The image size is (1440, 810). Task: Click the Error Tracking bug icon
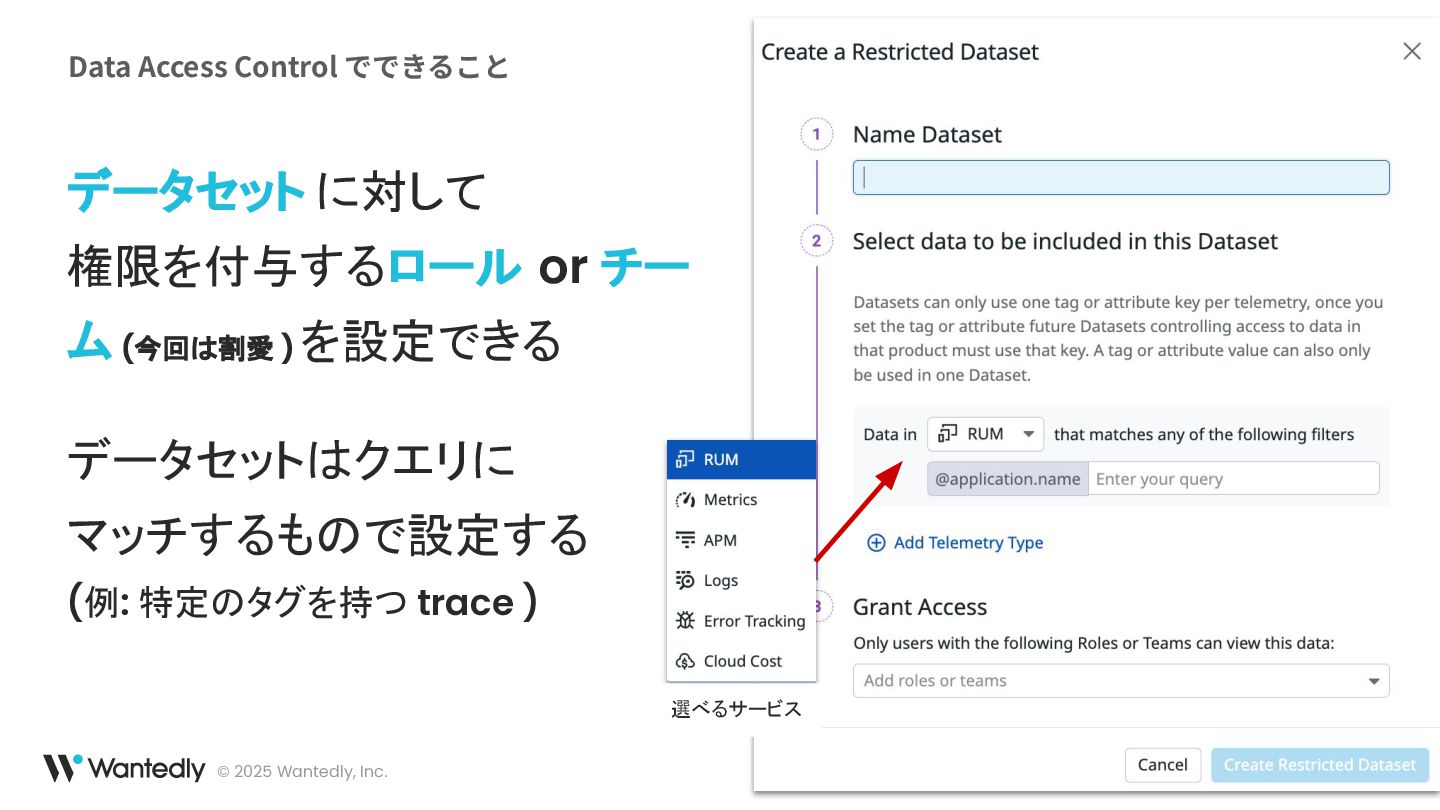point(685,621)
